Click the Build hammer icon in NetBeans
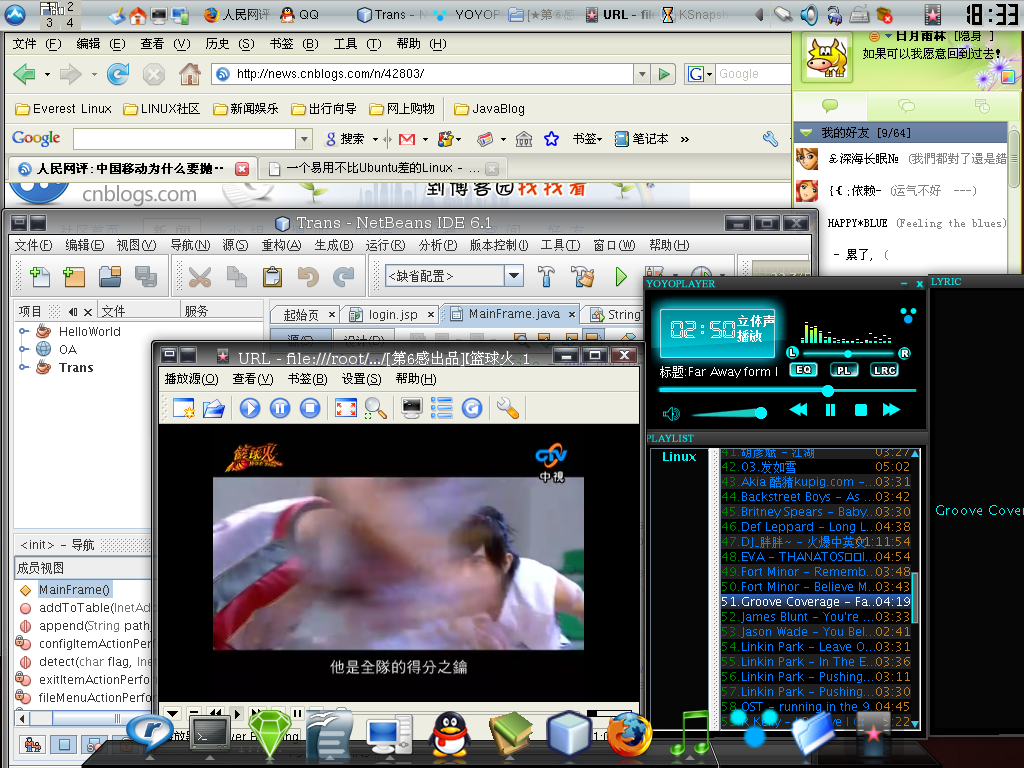This screenshot has width=1024, height=768. click(x=546, y=277)
